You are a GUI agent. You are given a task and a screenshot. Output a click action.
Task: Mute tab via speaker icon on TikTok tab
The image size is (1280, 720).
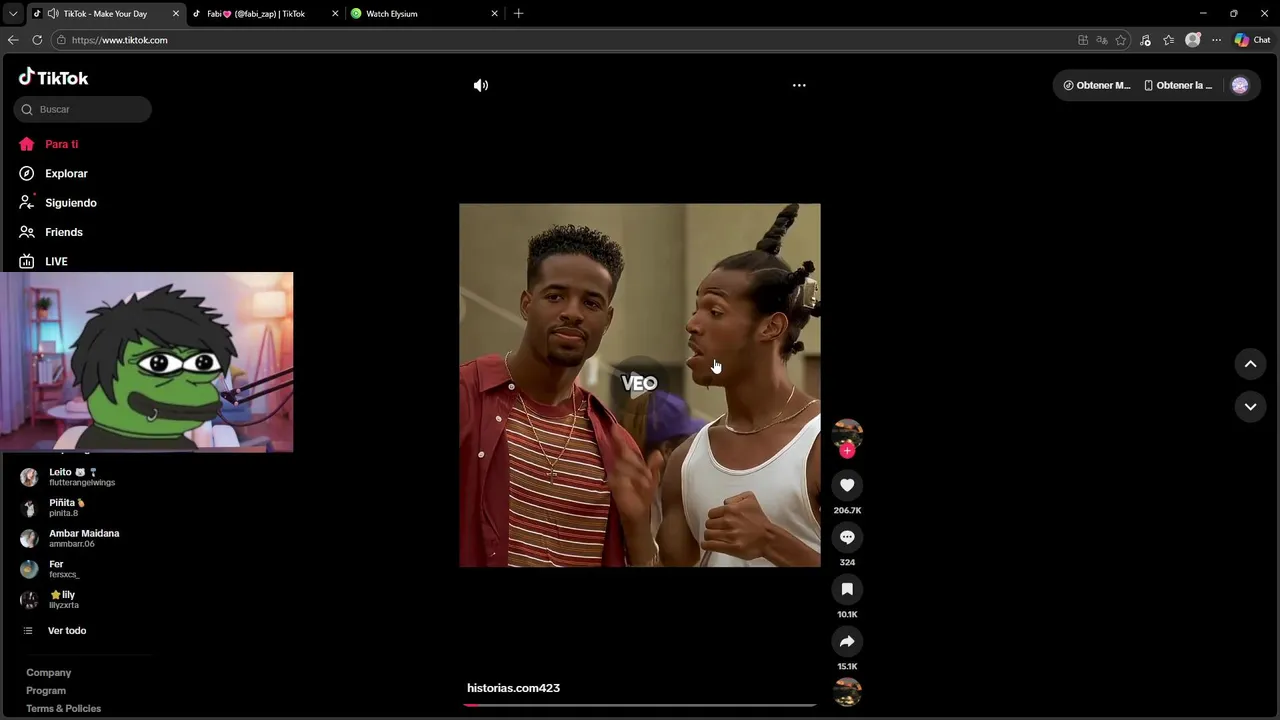click(53, 14)
